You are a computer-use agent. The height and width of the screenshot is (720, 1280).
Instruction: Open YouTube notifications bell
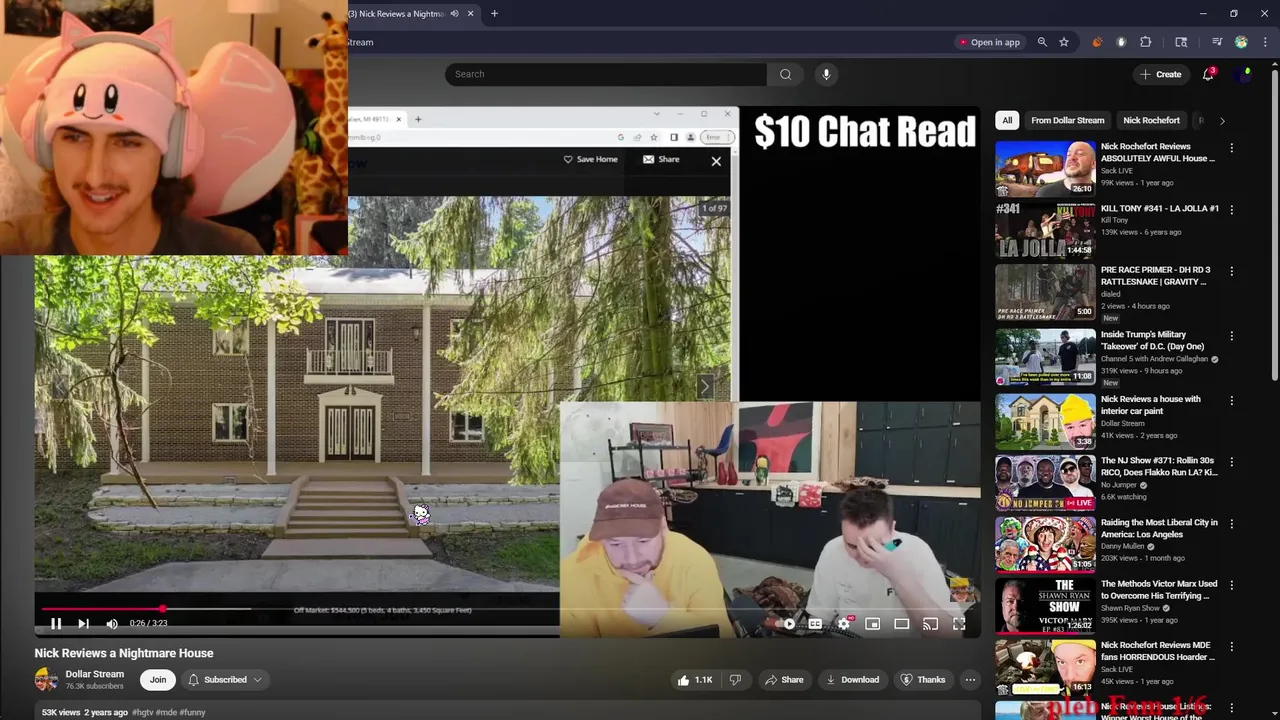tap(1208, 74)
